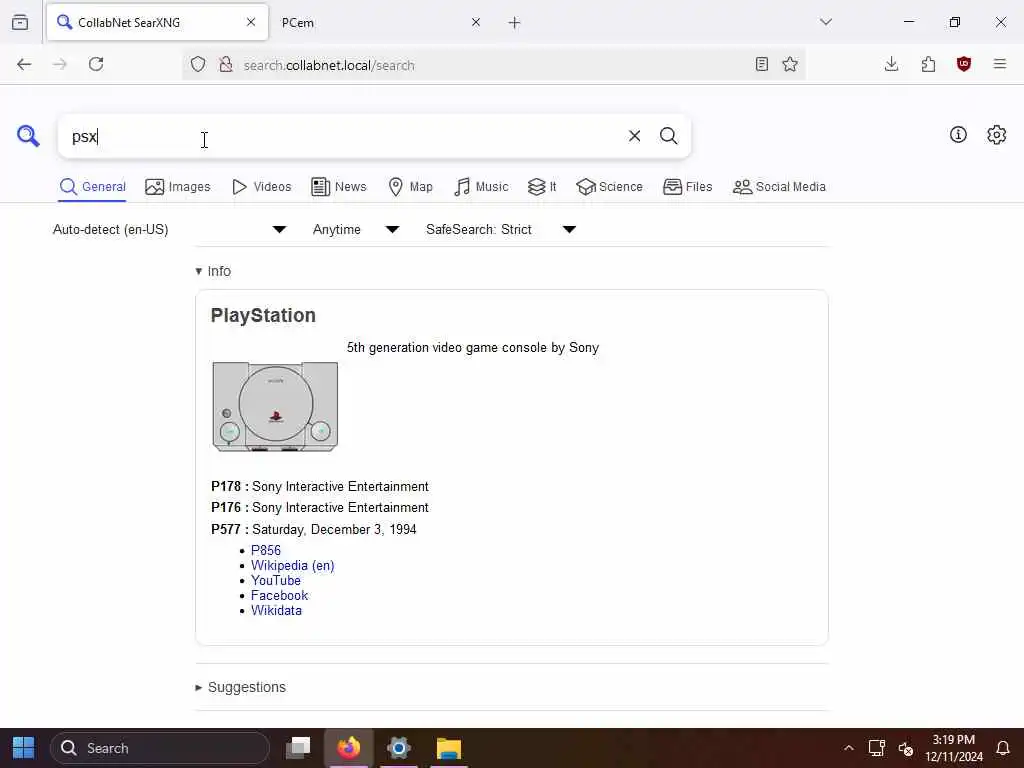Screen dimensions: 1024x768
Task: Open the SearXNG about info icon
Action: [x=958, y=135]
